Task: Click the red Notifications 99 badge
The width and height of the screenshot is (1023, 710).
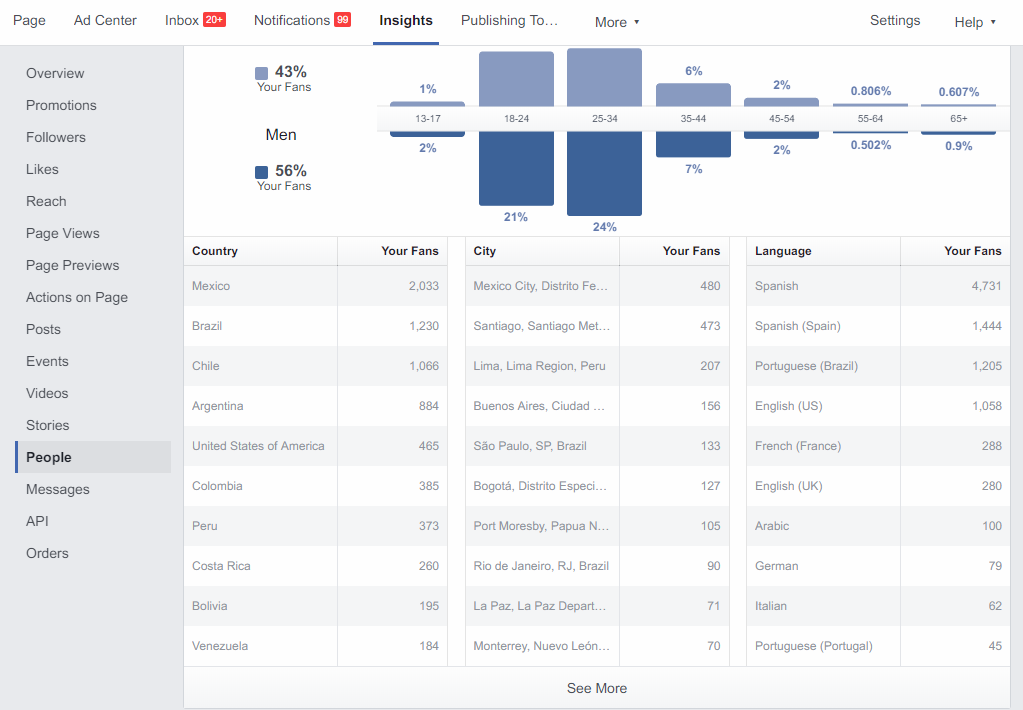Action: click(342, 20)
